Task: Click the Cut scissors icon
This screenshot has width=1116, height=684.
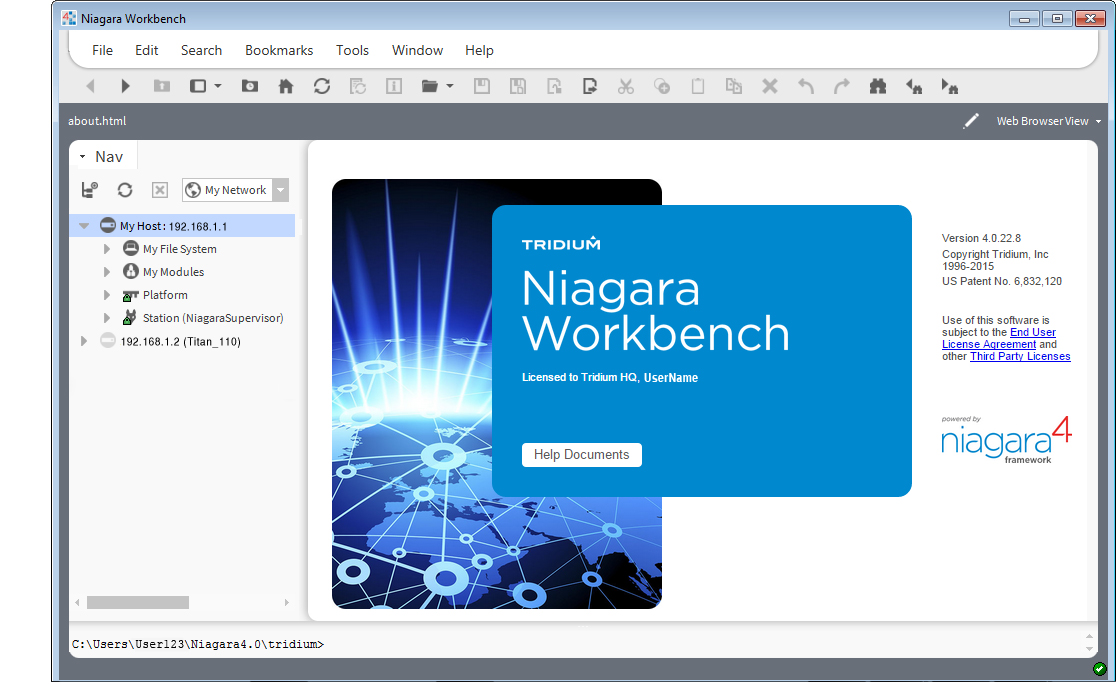Action: 626,86
